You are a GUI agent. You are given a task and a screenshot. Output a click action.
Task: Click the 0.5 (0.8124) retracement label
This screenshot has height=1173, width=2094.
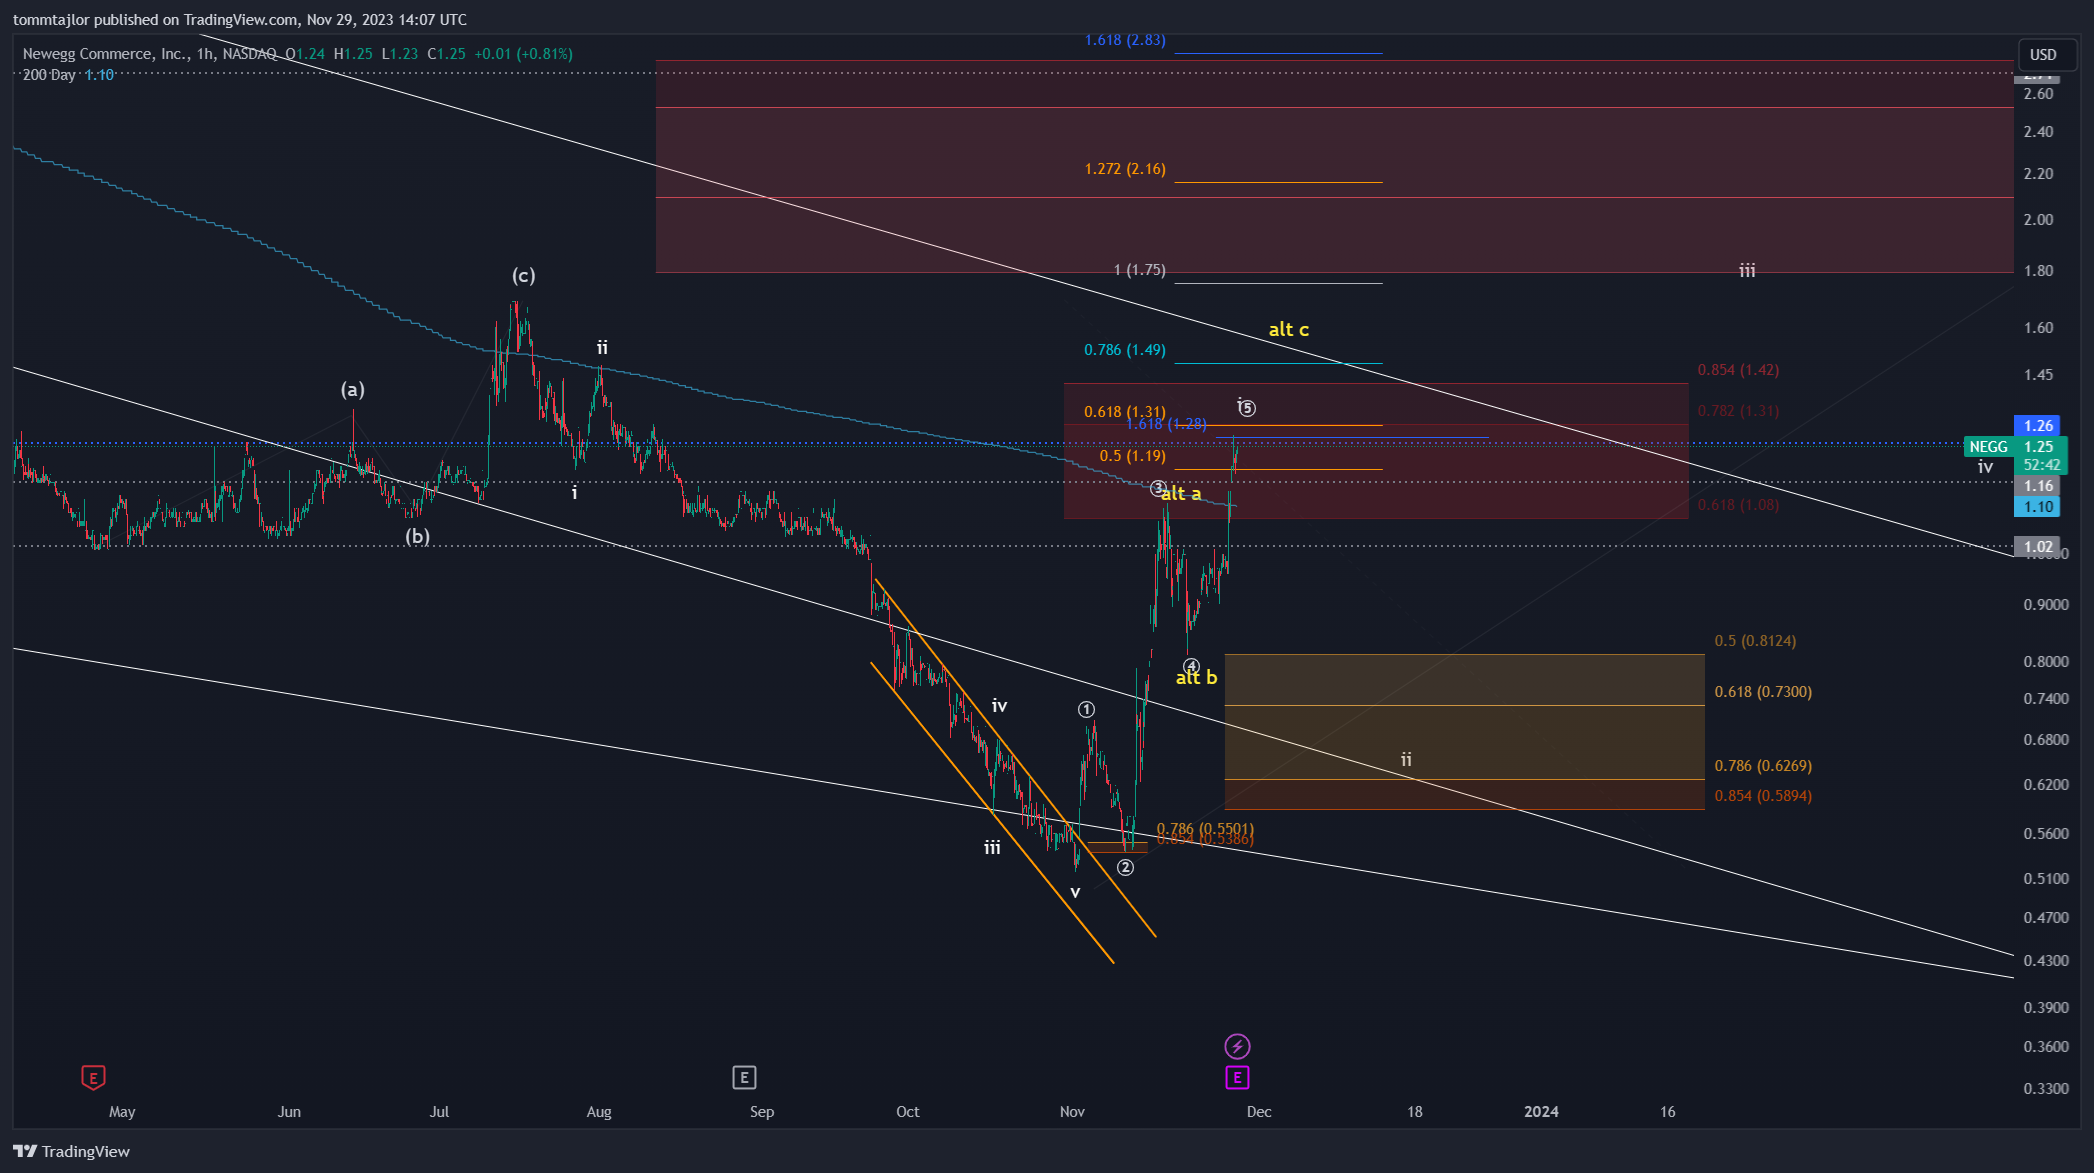[1755, 641]
